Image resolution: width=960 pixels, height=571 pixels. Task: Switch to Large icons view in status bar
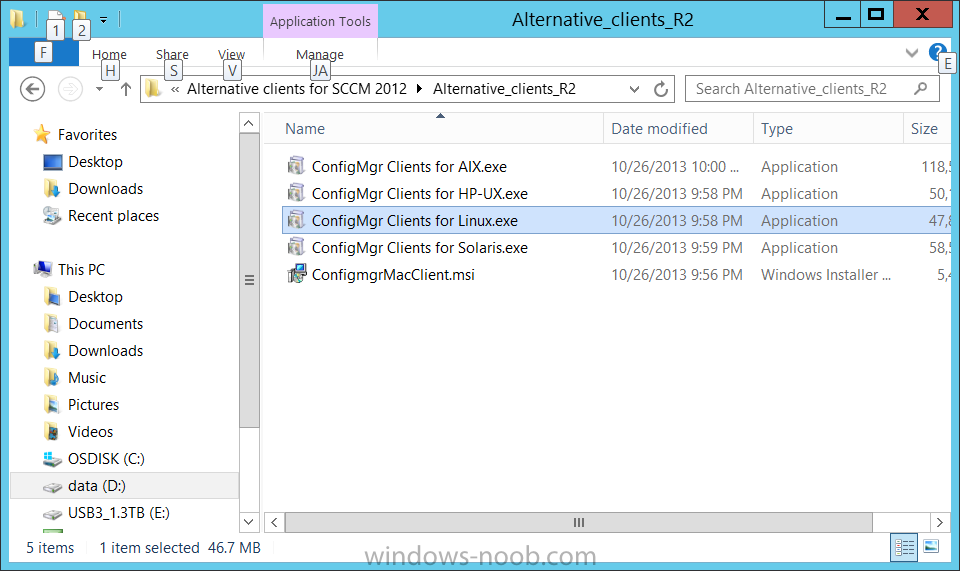pos(931,547)
